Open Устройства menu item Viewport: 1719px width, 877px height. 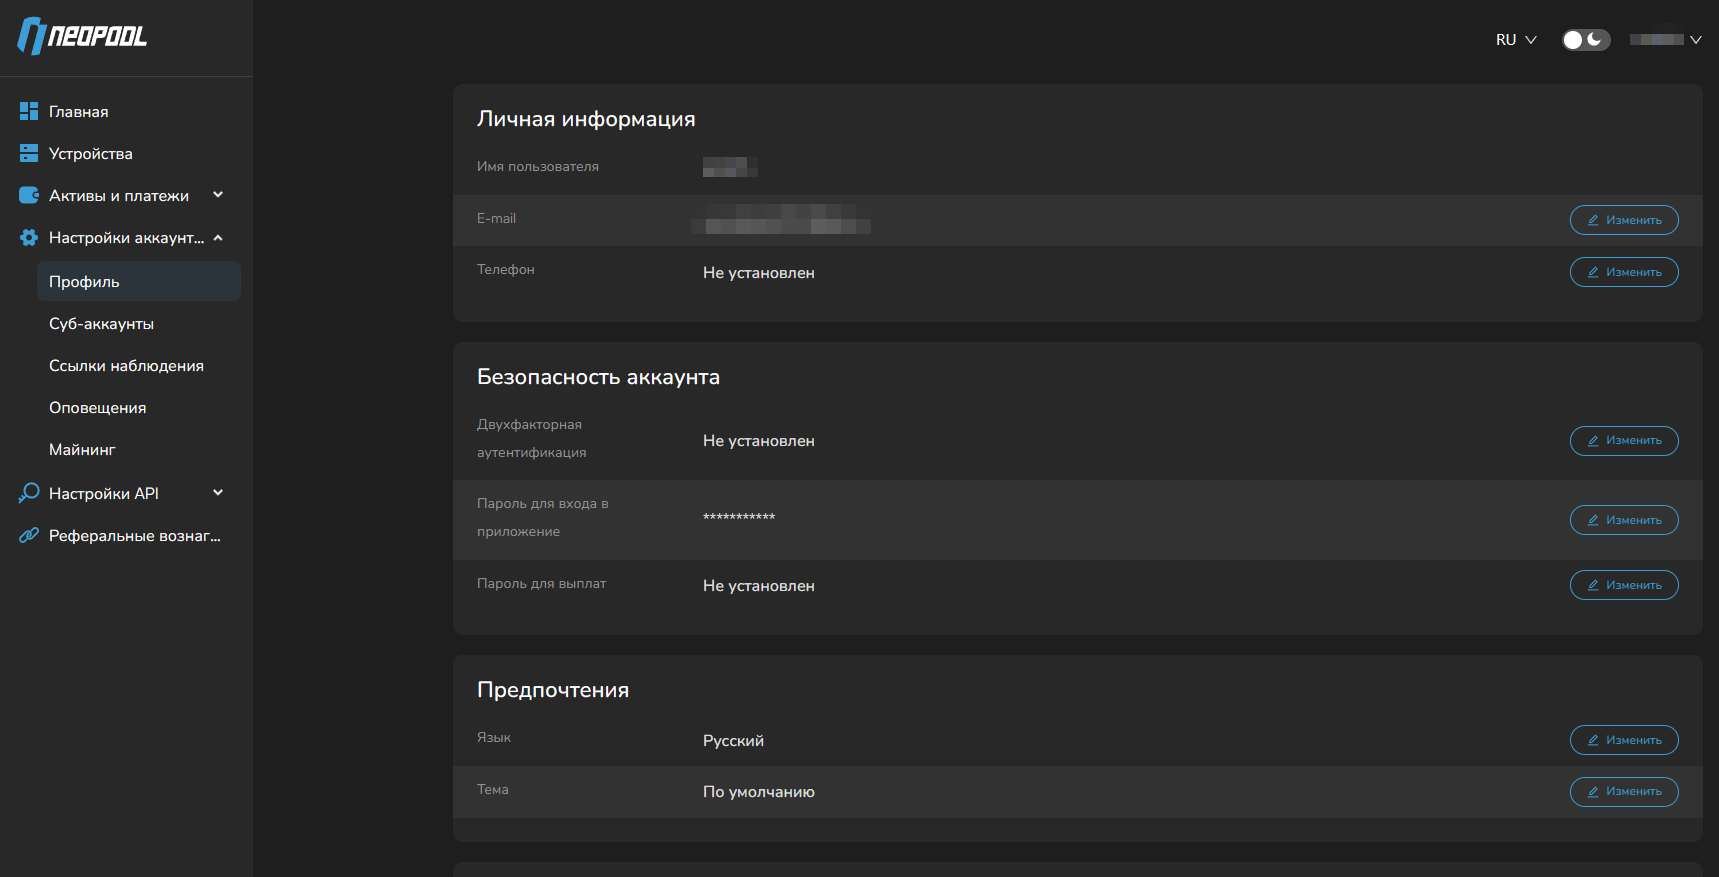(91, 154)
